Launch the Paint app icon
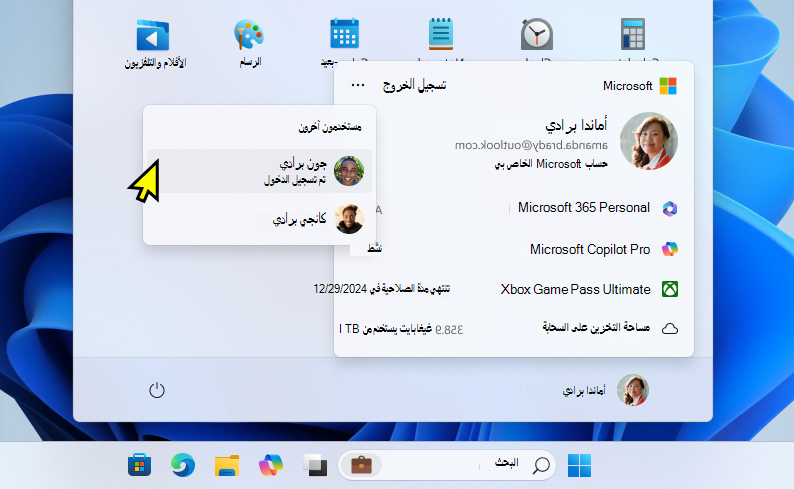Viewport: 794px width, 489px height. [249, 34]
